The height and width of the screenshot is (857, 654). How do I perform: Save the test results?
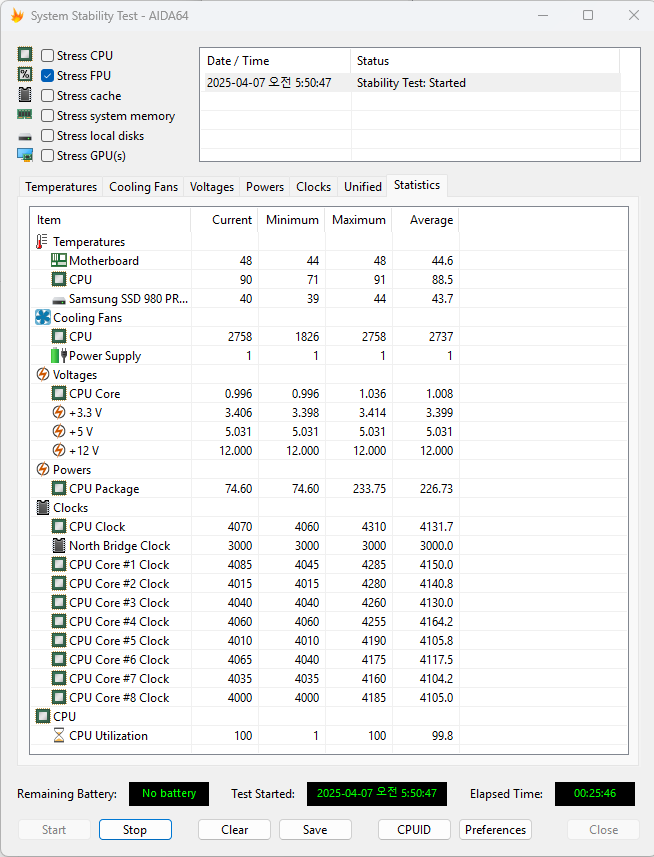tap(315, 830)
